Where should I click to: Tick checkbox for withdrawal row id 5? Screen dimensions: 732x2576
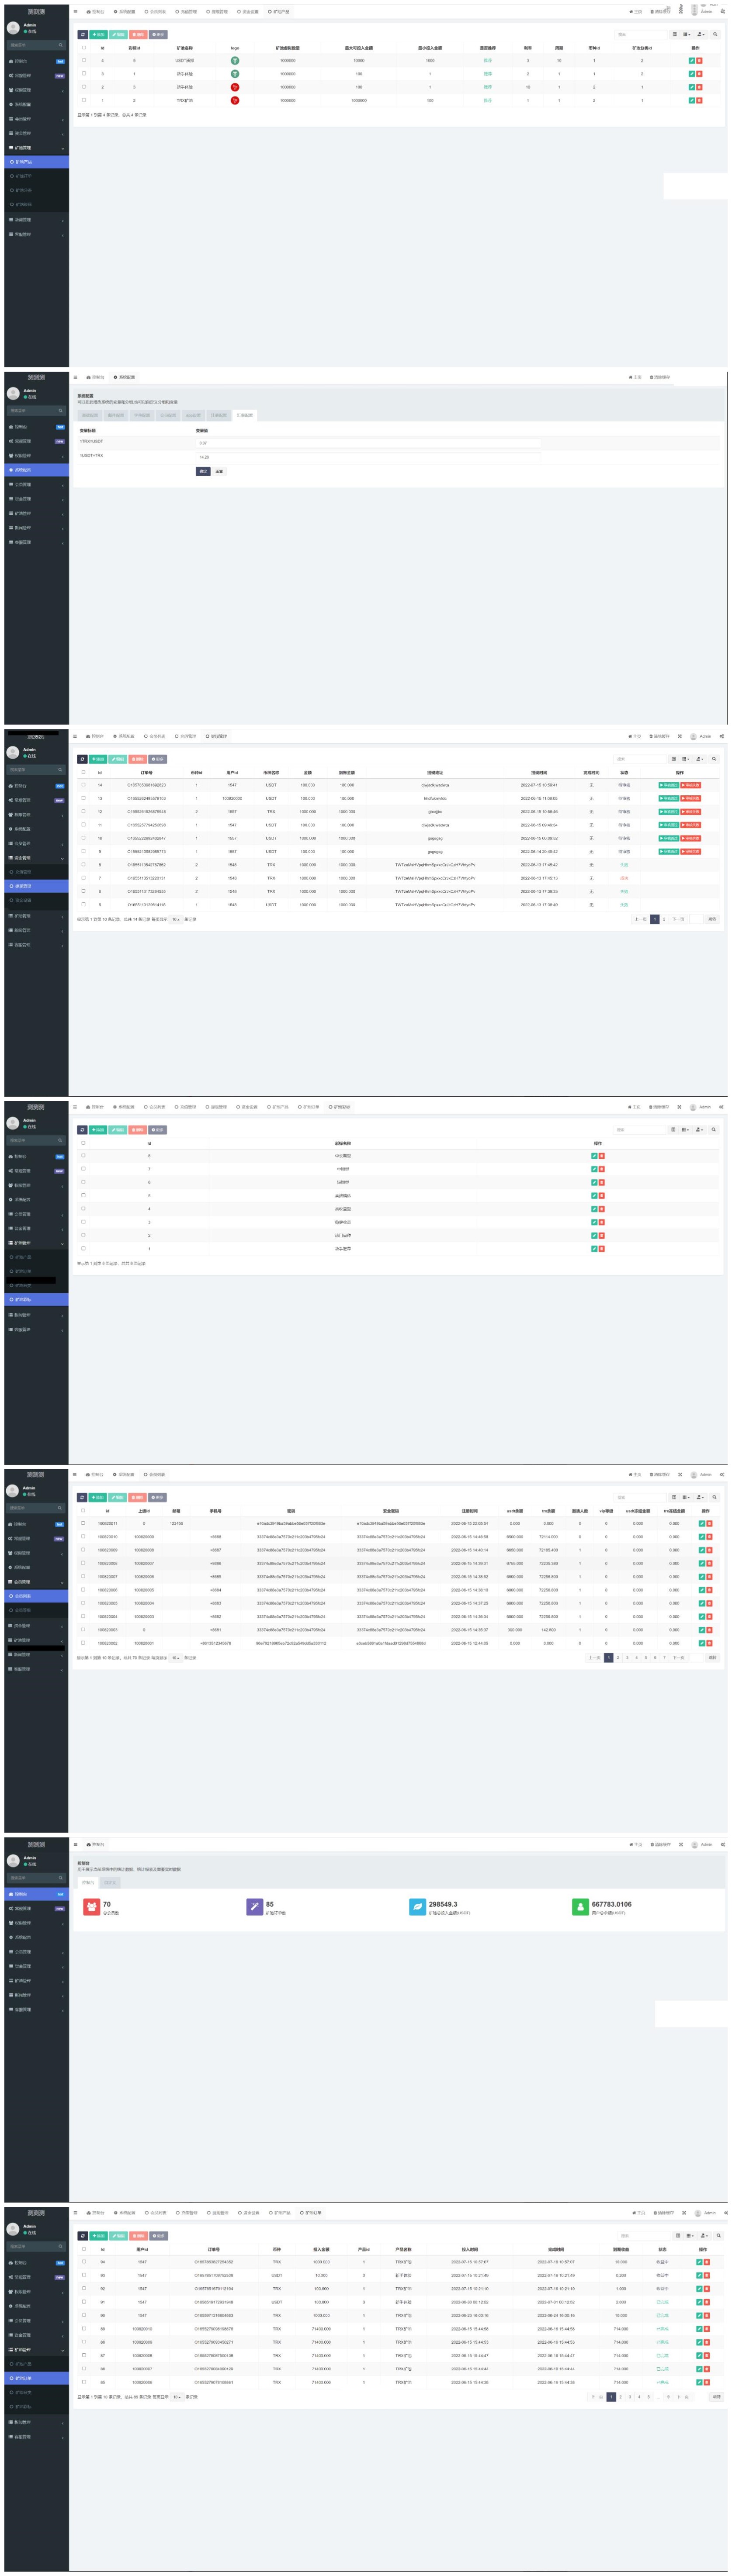83,904
